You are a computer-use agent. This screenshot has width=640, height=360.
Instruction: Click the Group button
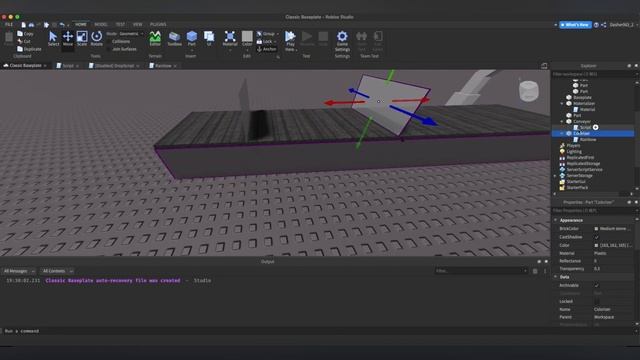266,33
